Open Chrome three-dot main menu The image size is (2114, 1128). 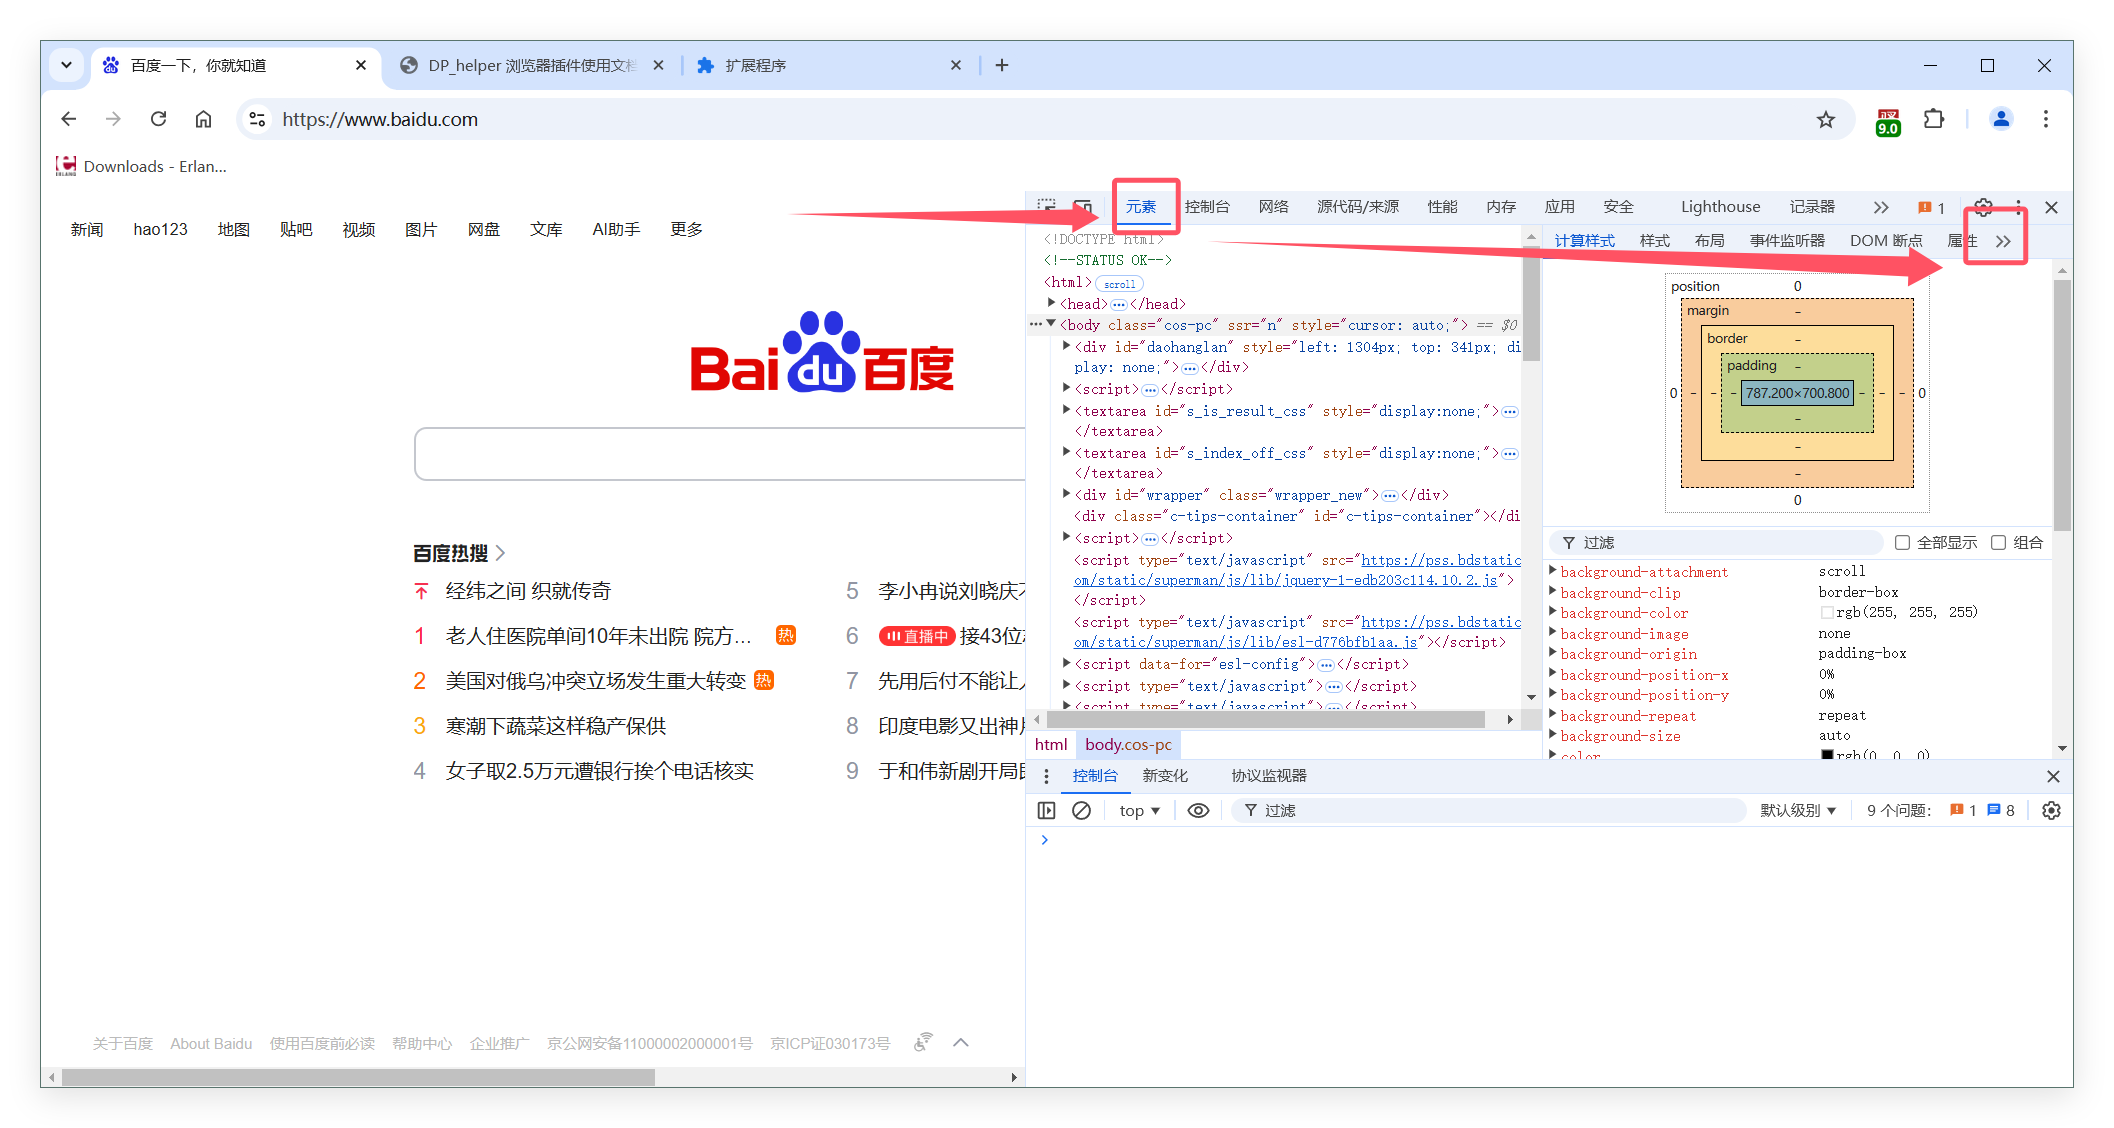(x=2046, y=120)
